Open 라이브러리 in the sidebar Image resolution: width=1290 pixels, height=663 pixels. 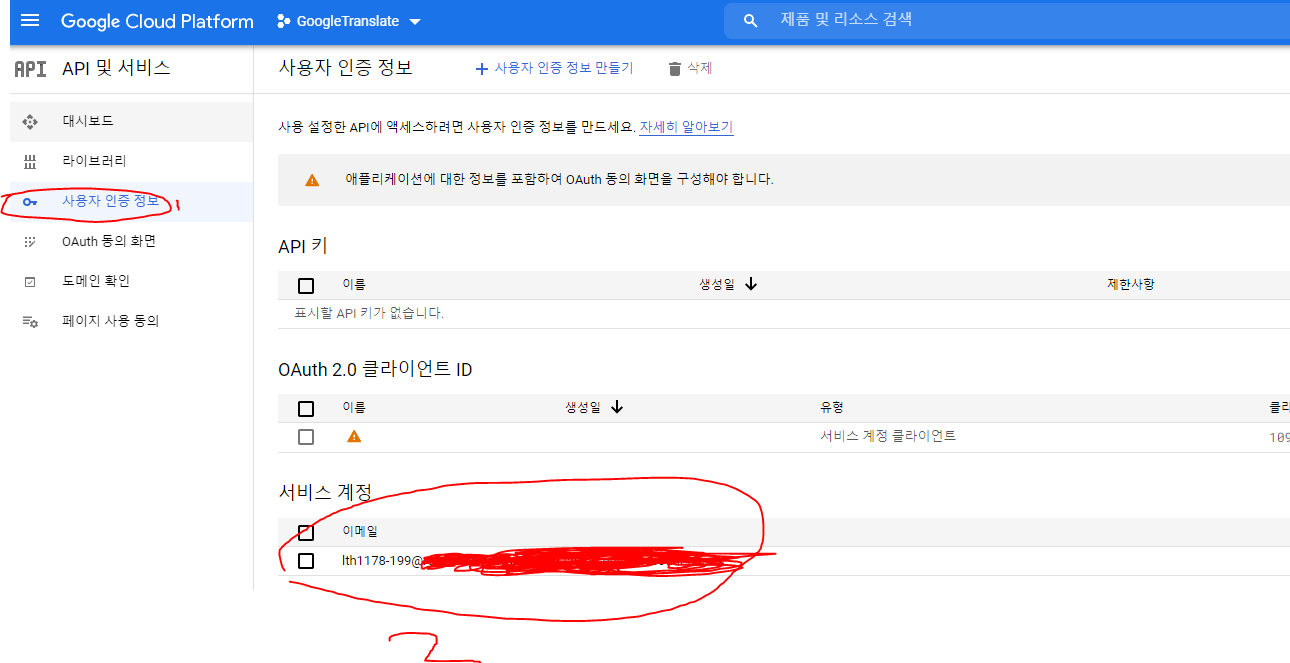tap(131, 161)
